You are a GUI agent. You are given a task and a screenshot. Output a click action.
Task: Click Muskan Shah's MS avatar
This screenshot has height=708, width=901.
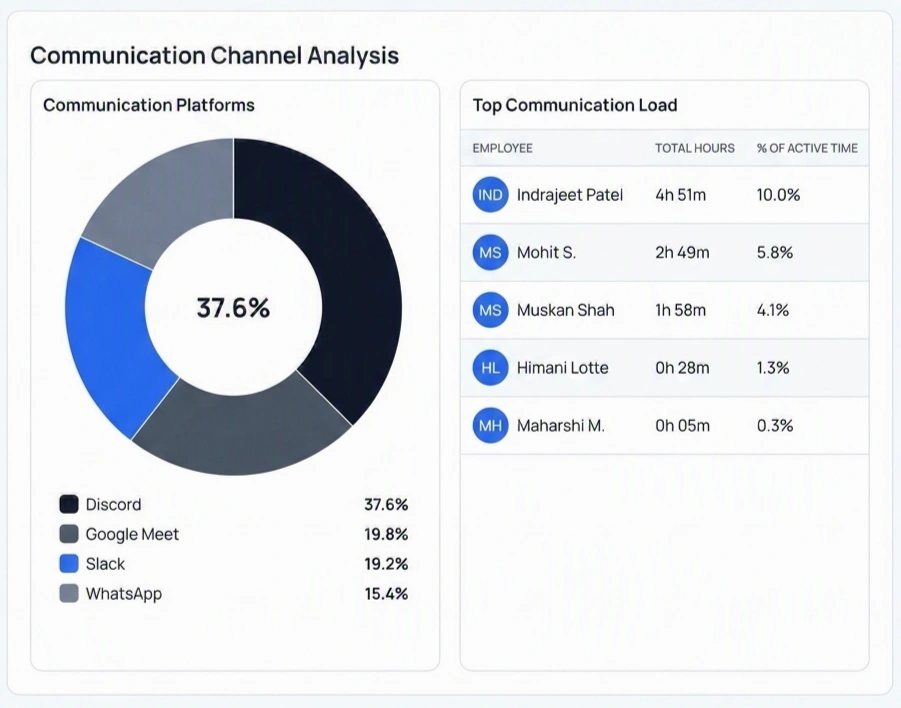pos(490,310)
